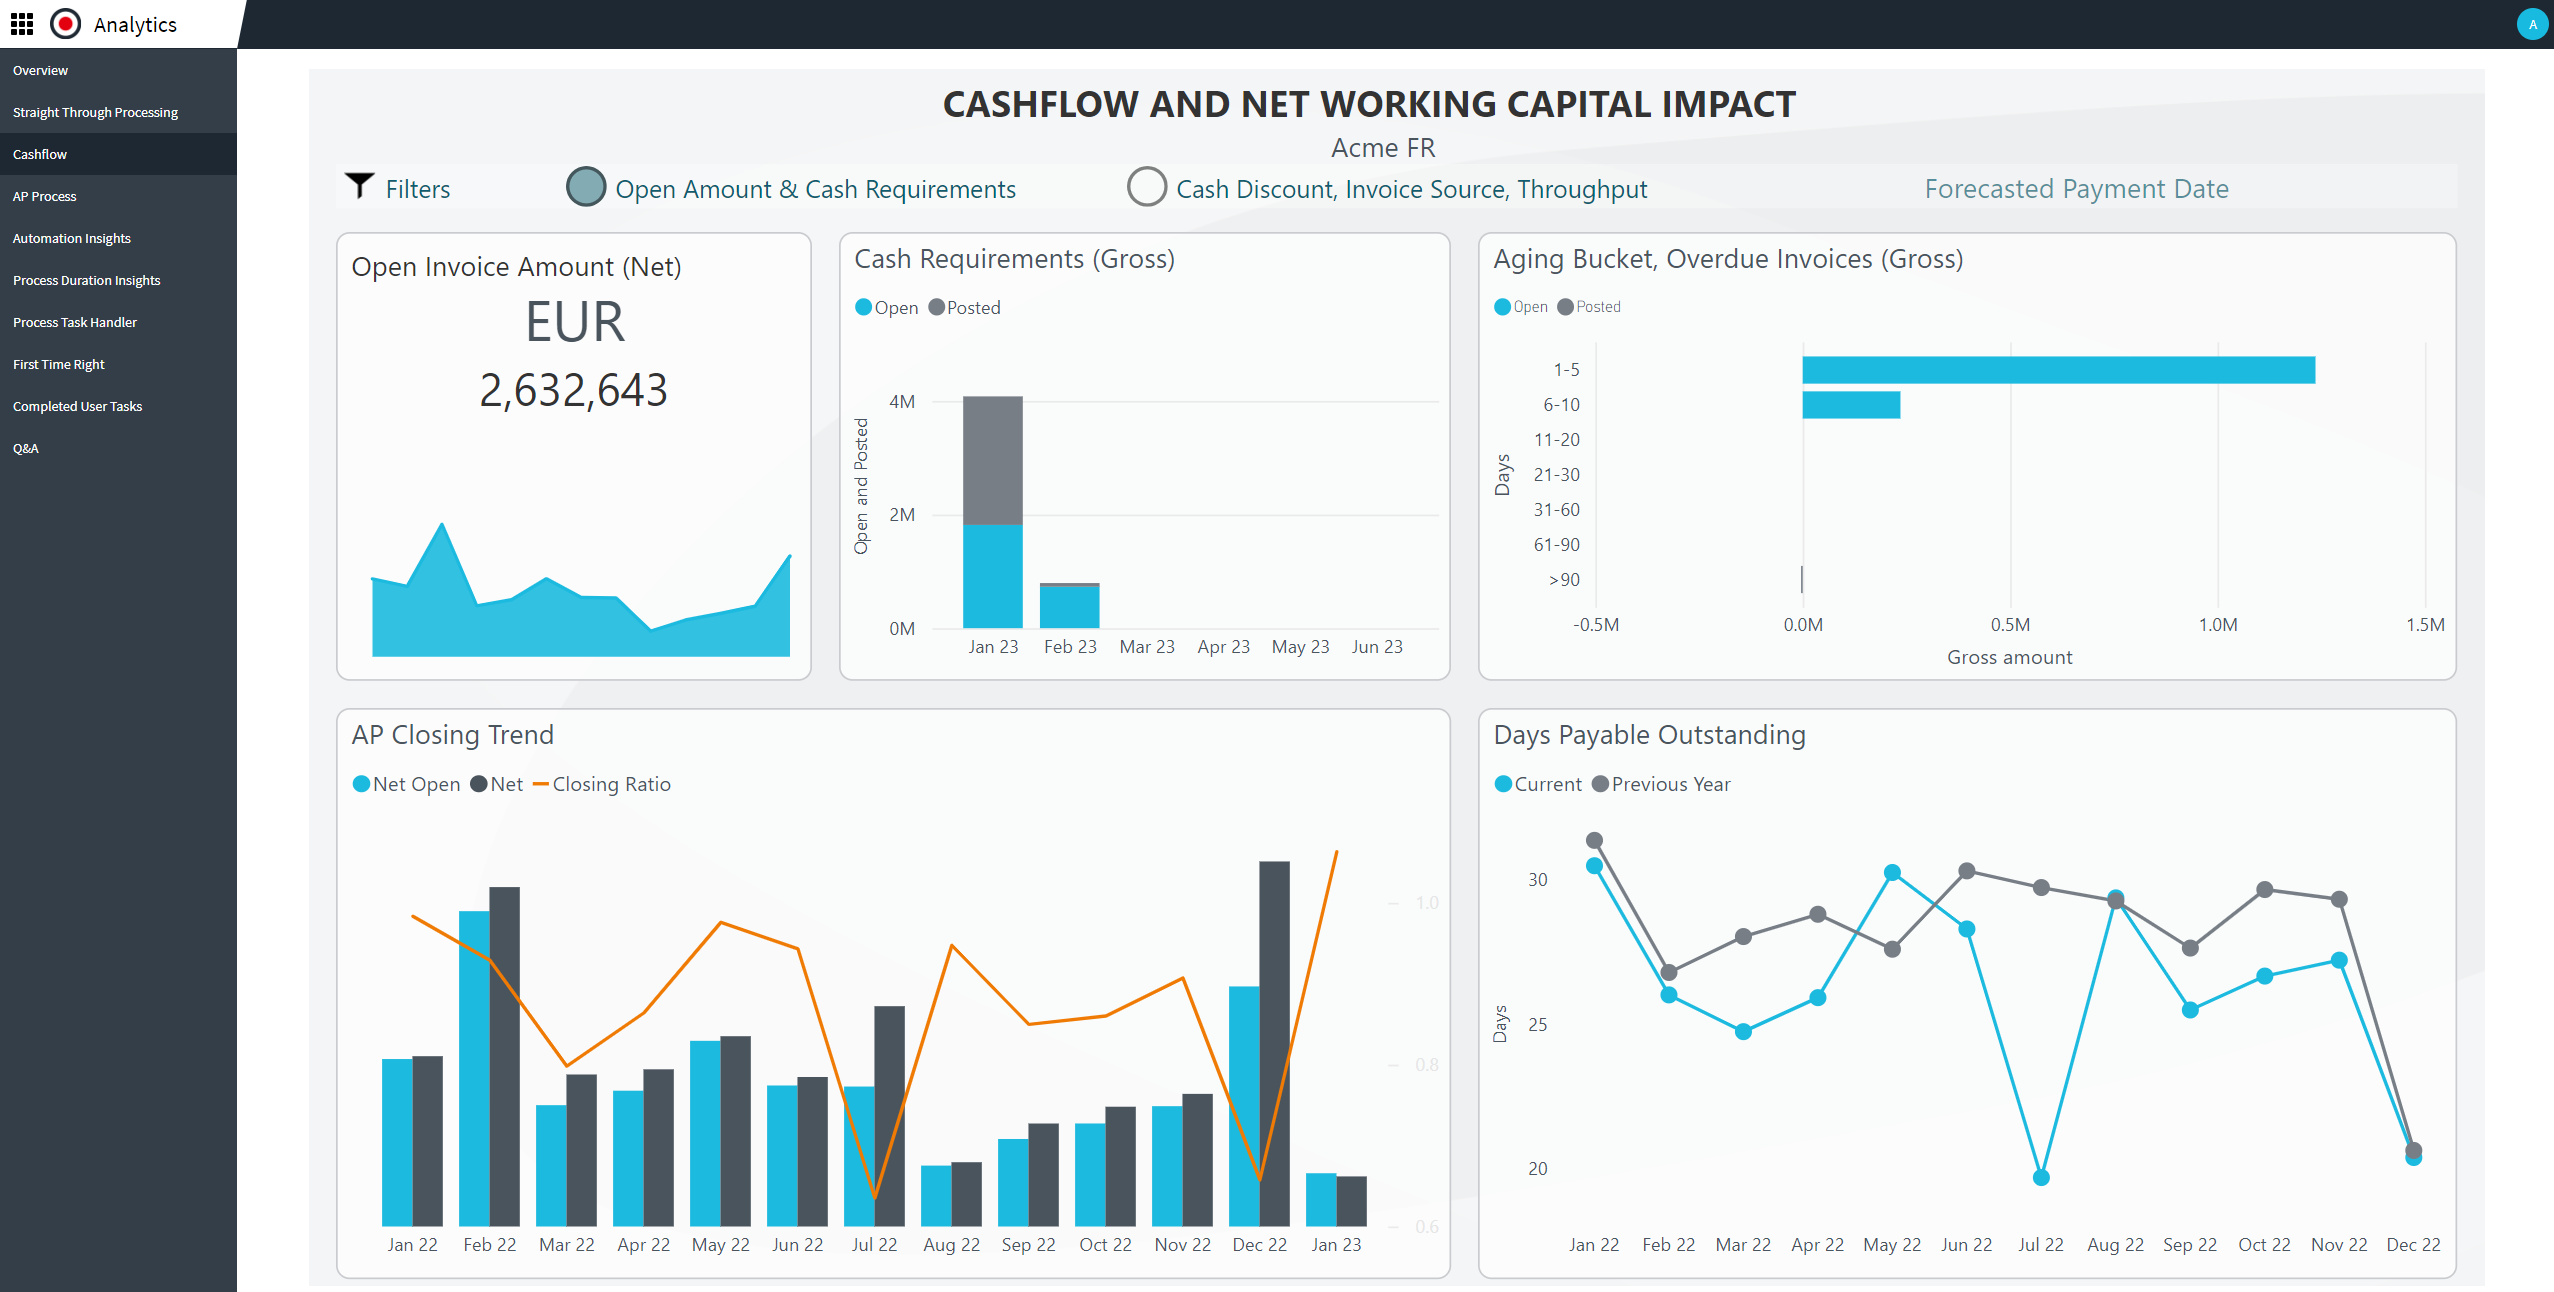
Task: Open the AP Process sidebar page
Action: click(45, 196)
